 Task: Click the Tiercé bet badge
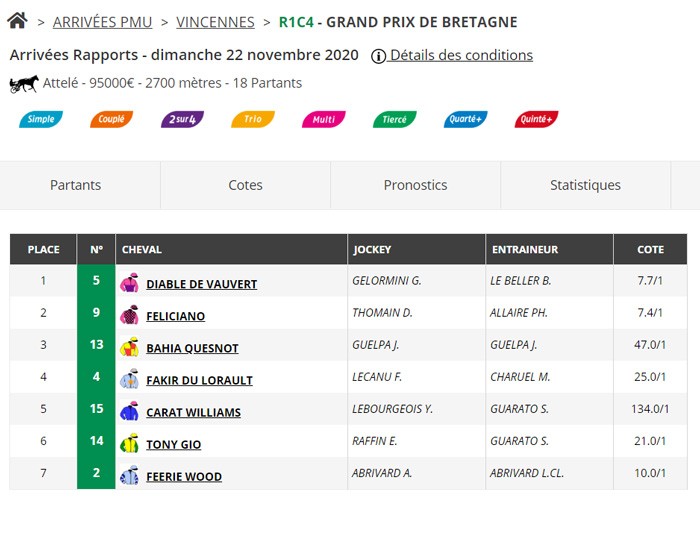pos(394,119)
